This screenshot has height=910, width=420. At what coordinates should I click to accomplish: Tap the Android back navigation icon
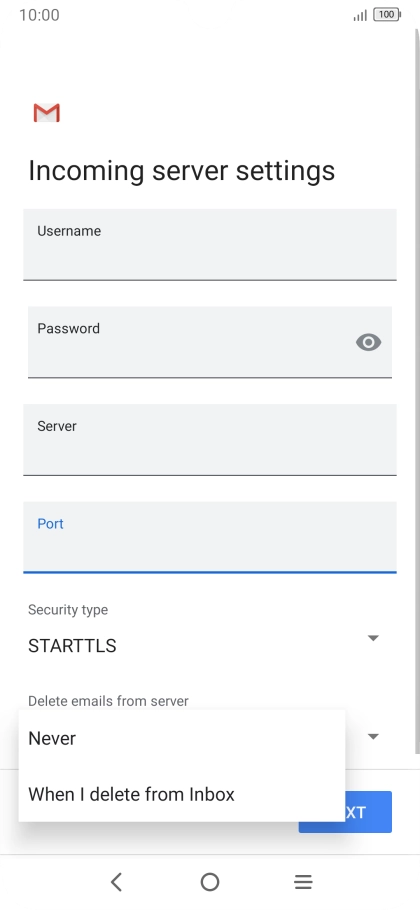point(117,882)
